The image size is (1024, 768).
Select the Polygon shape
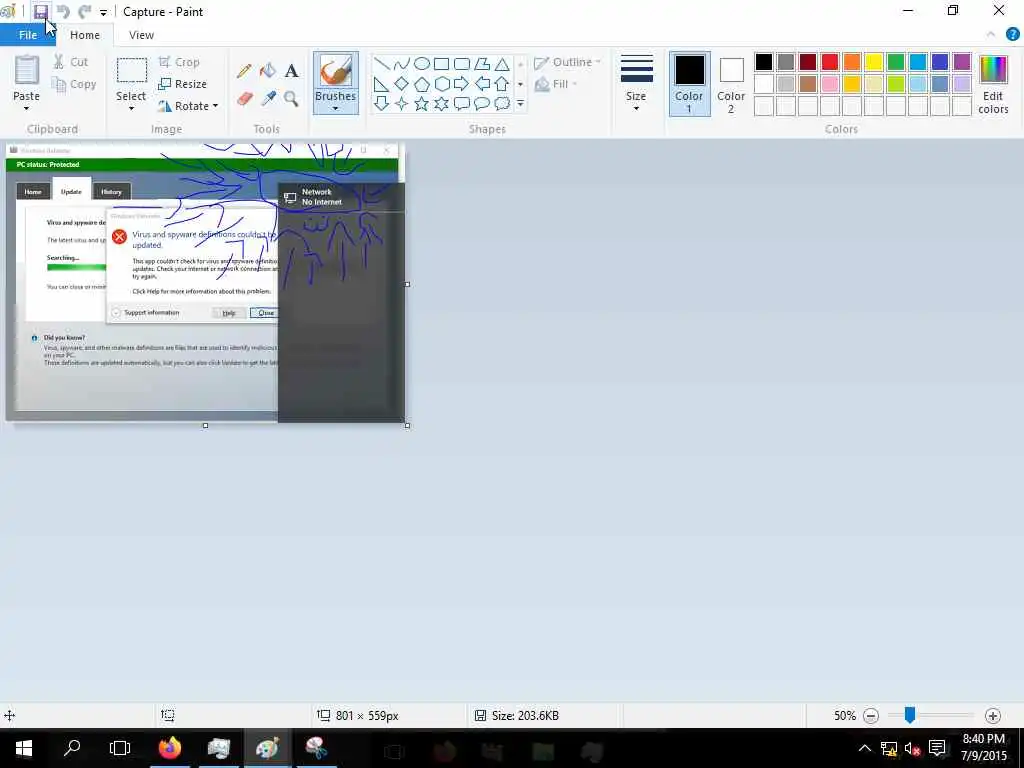click(482, 63)
